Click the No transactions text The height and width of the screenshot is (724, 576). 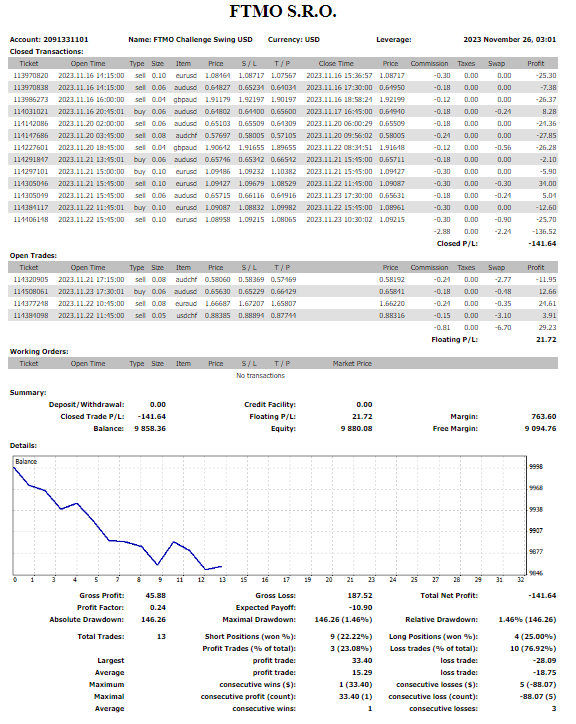[x=261, y=376]
